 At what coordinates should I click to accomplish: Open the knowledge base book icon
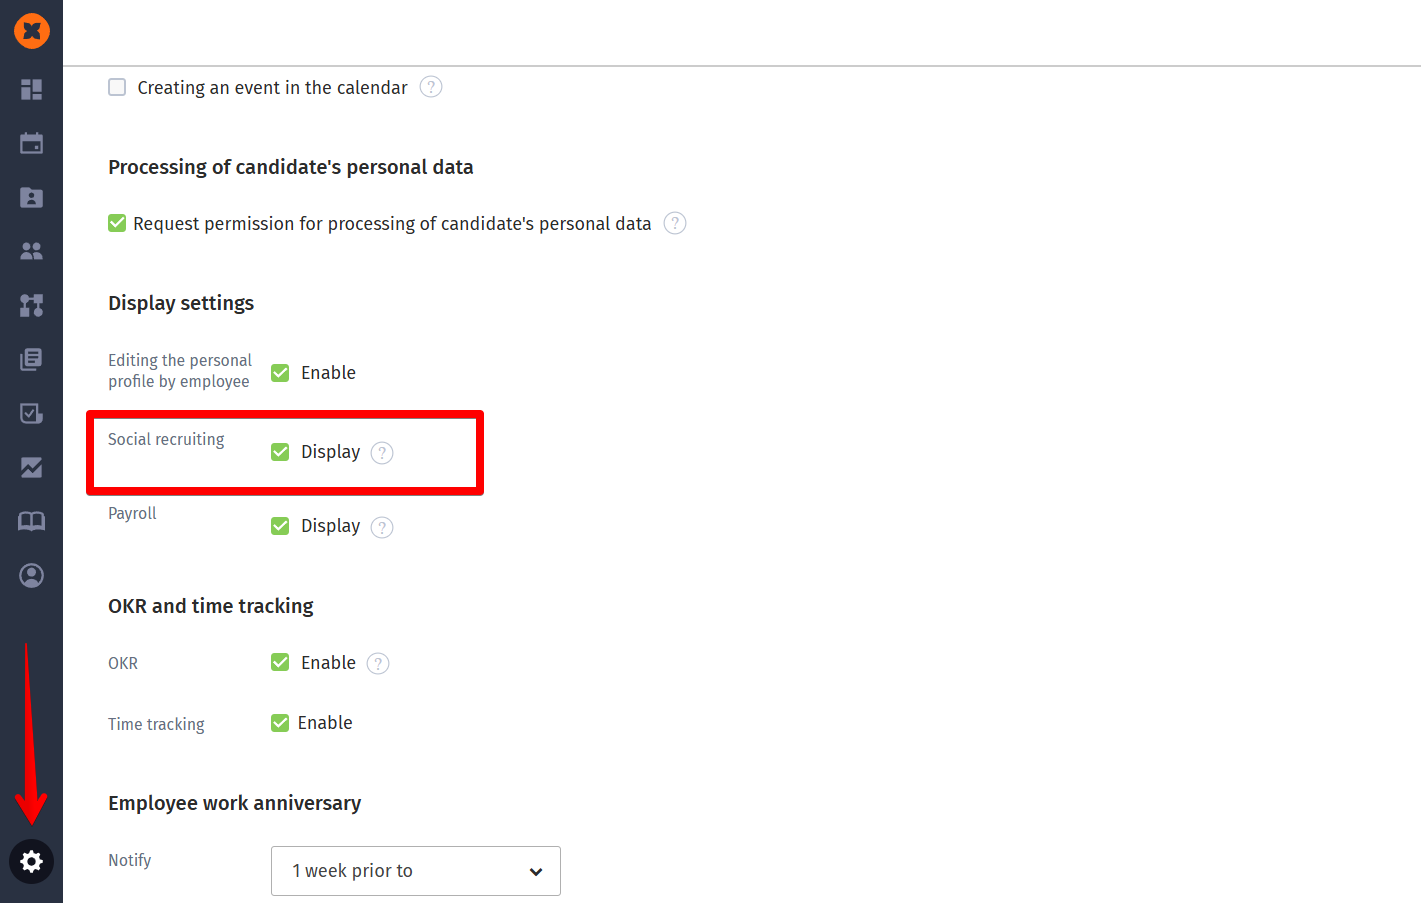tap(31, 521)
